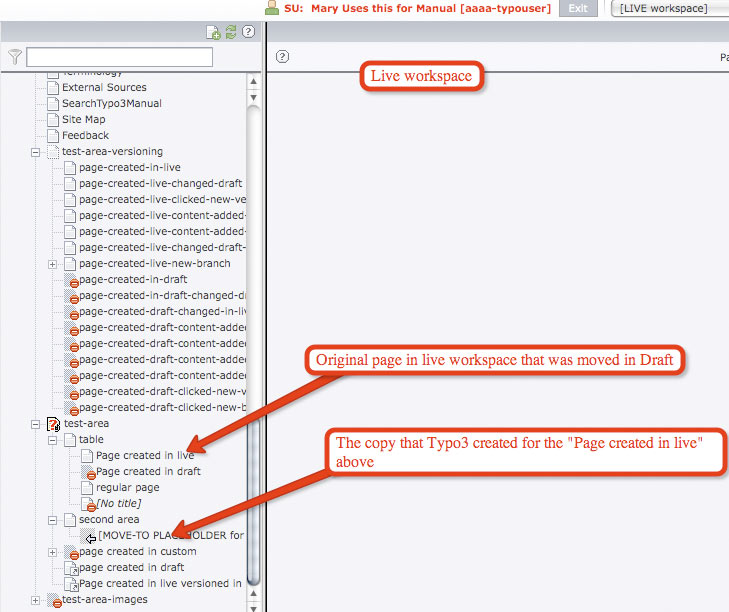729x612 pixels.
Task: Expand page-created-live-new-branch node
Action: (x=52, y=264)
